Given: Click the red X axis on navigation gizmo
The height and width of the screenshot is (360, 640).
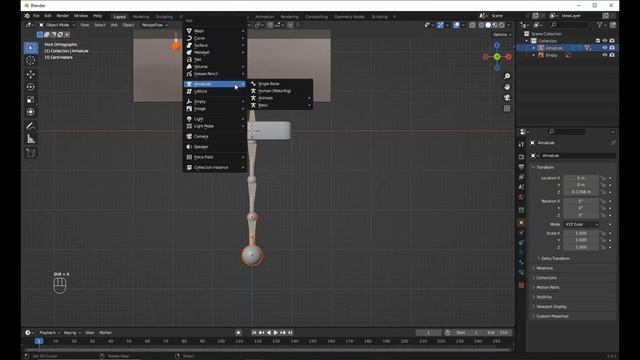Looking at the screenshot, I should [509, 57].
